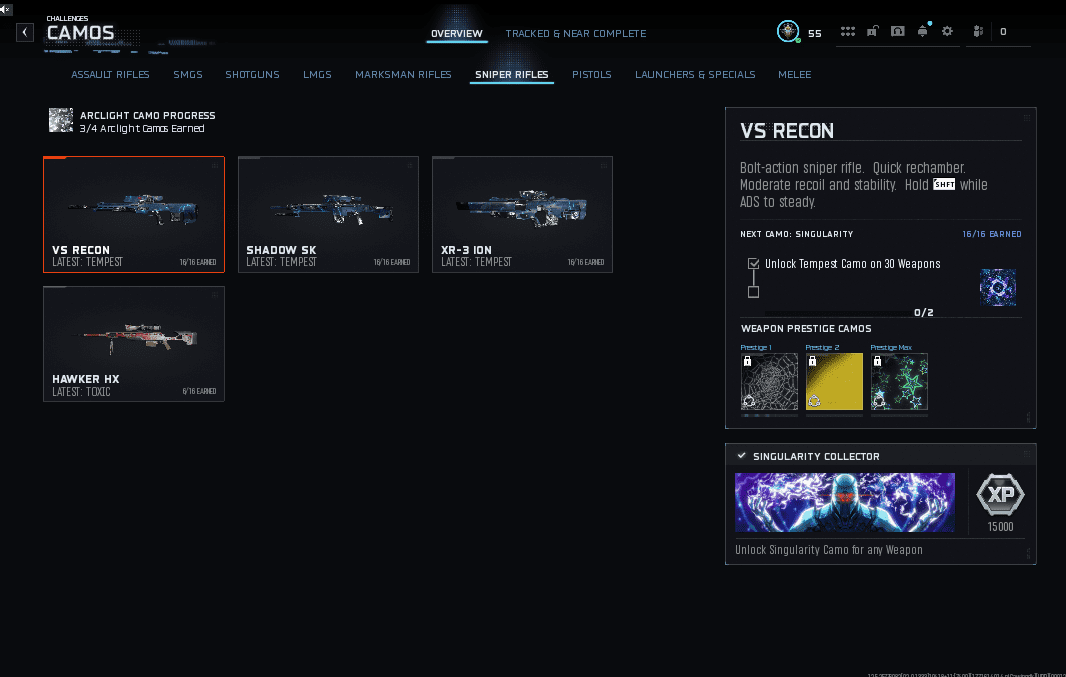Select the Hawker HX weapon card
This screenshot has width=1066, height=677.
(134, 344)
